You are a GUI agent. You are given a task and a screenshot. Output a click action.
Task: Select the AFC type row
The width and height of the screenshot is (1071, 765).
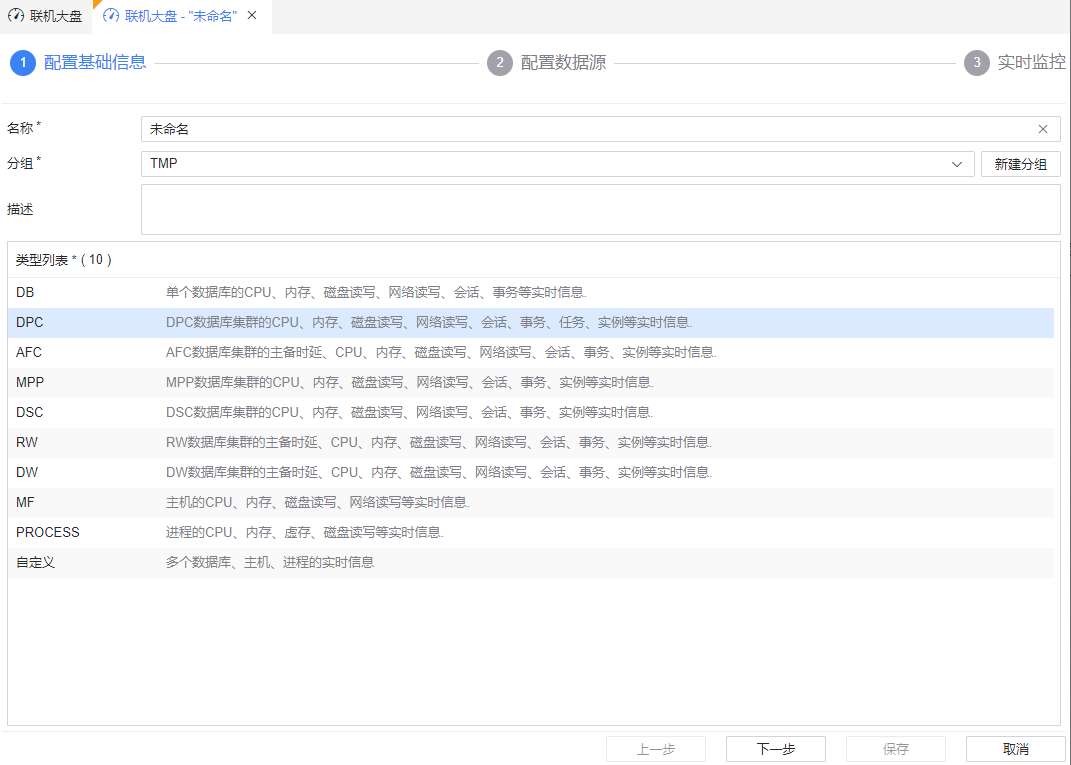click(531, 352)
